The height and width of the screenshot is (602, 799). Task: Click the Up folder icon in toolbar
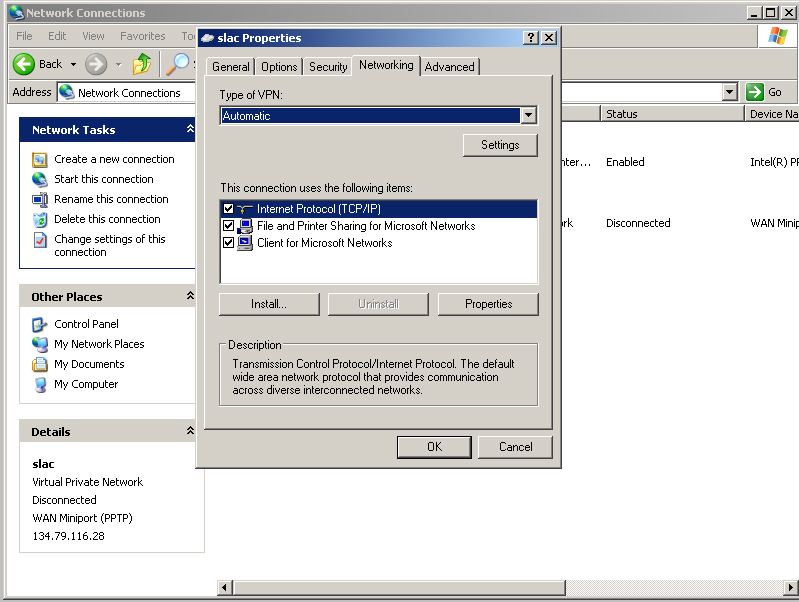(142, 64)
